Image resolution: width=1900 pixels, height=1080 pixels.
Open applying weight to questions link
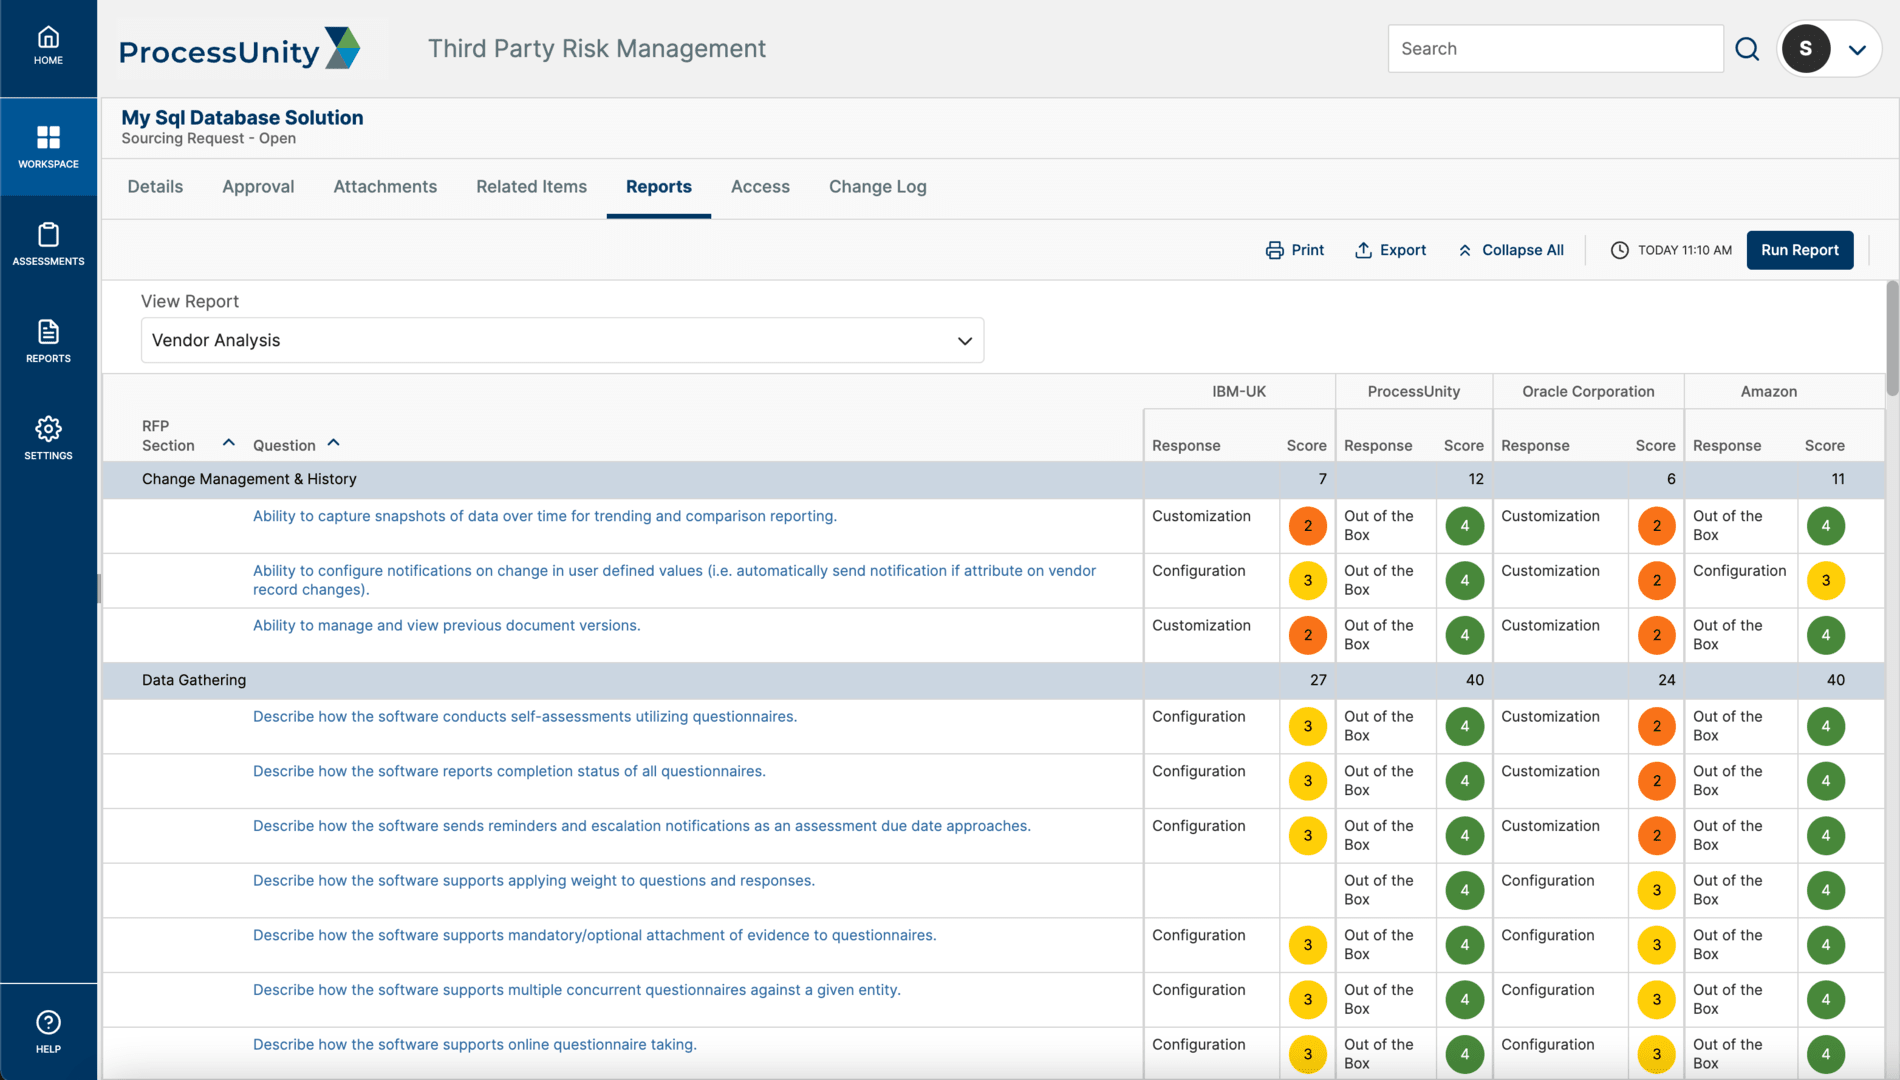533,880
